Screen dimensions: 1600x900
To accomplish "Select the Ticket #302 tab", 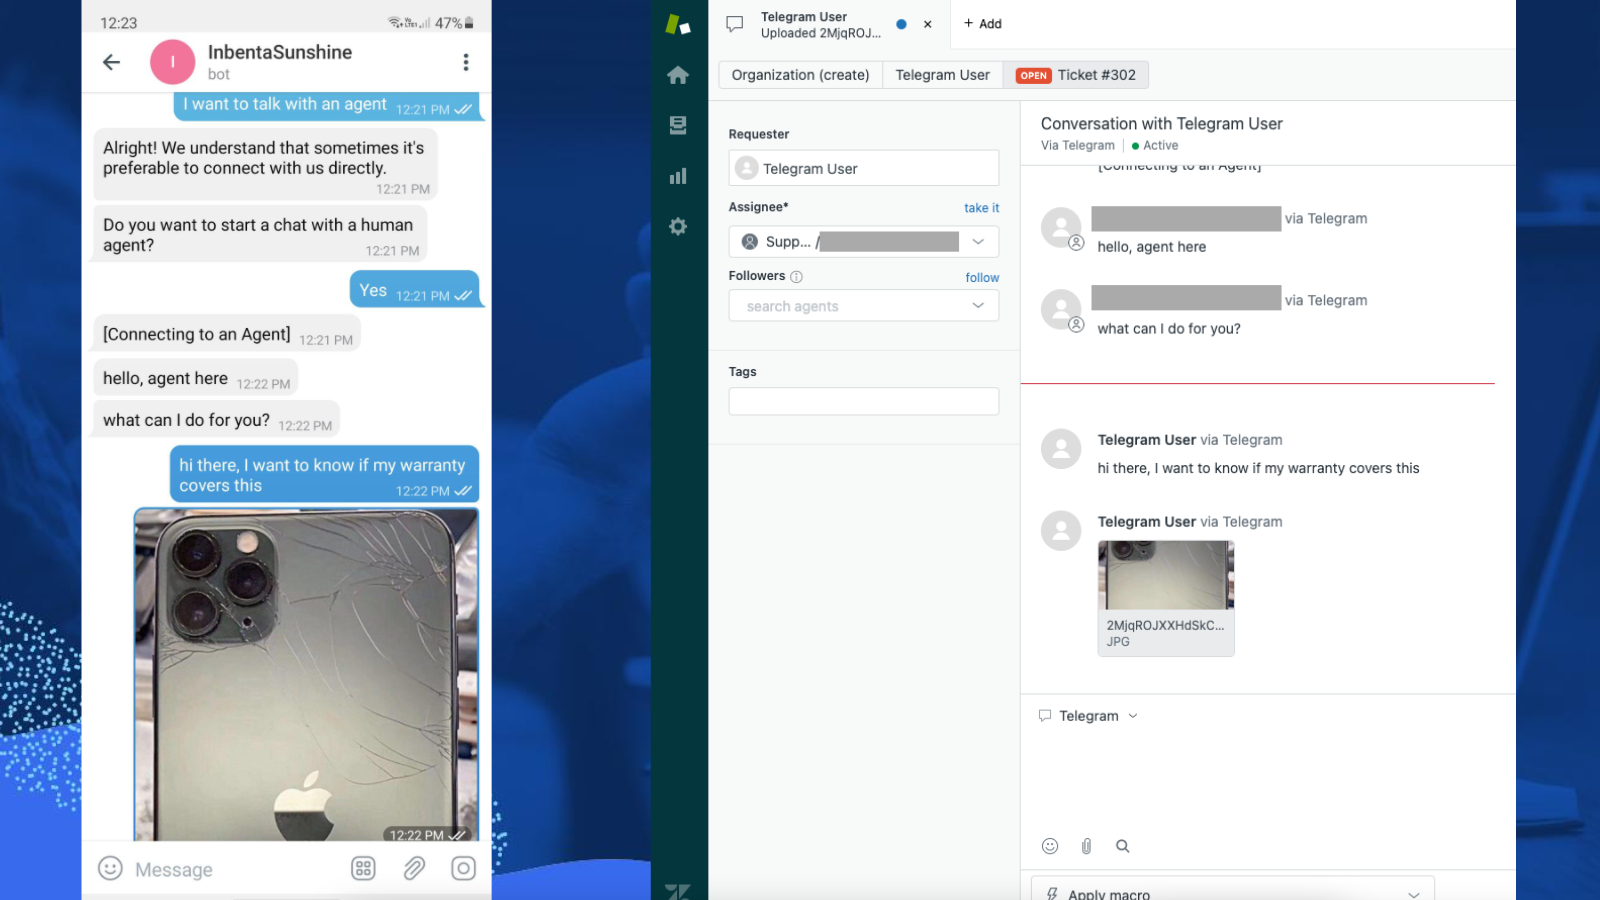I will [x=1076, y=75].
